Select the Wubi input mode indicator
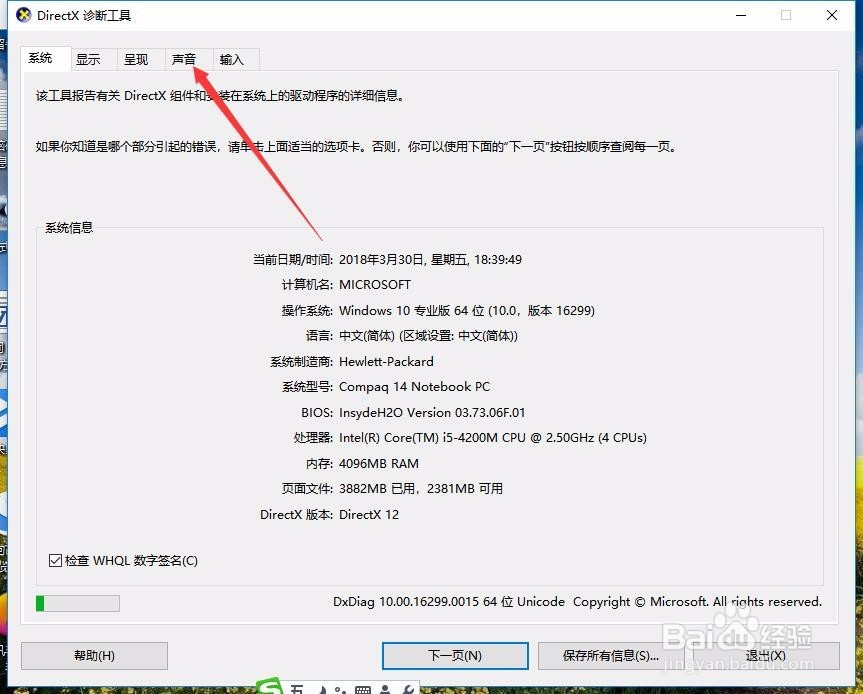Image resolution: width=863 pixels, height=694 pixels. [x=298, y=688]
